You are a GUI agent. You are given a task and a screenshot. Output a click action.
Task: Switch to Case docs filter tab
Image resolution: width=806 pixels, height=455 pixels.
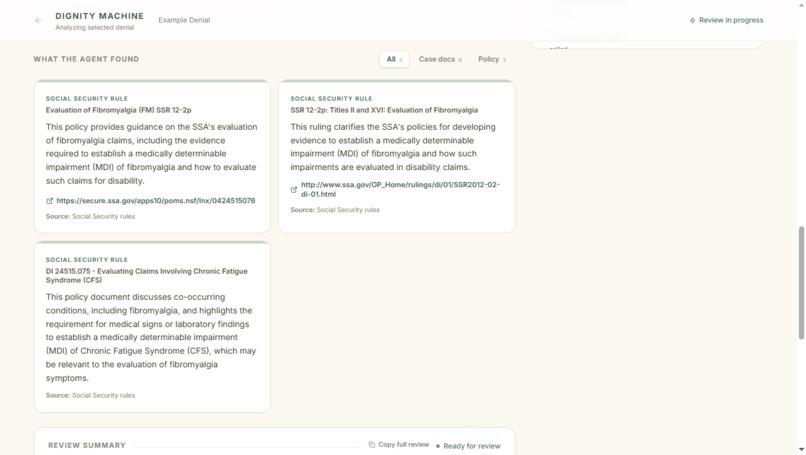[x=440, y=59]
